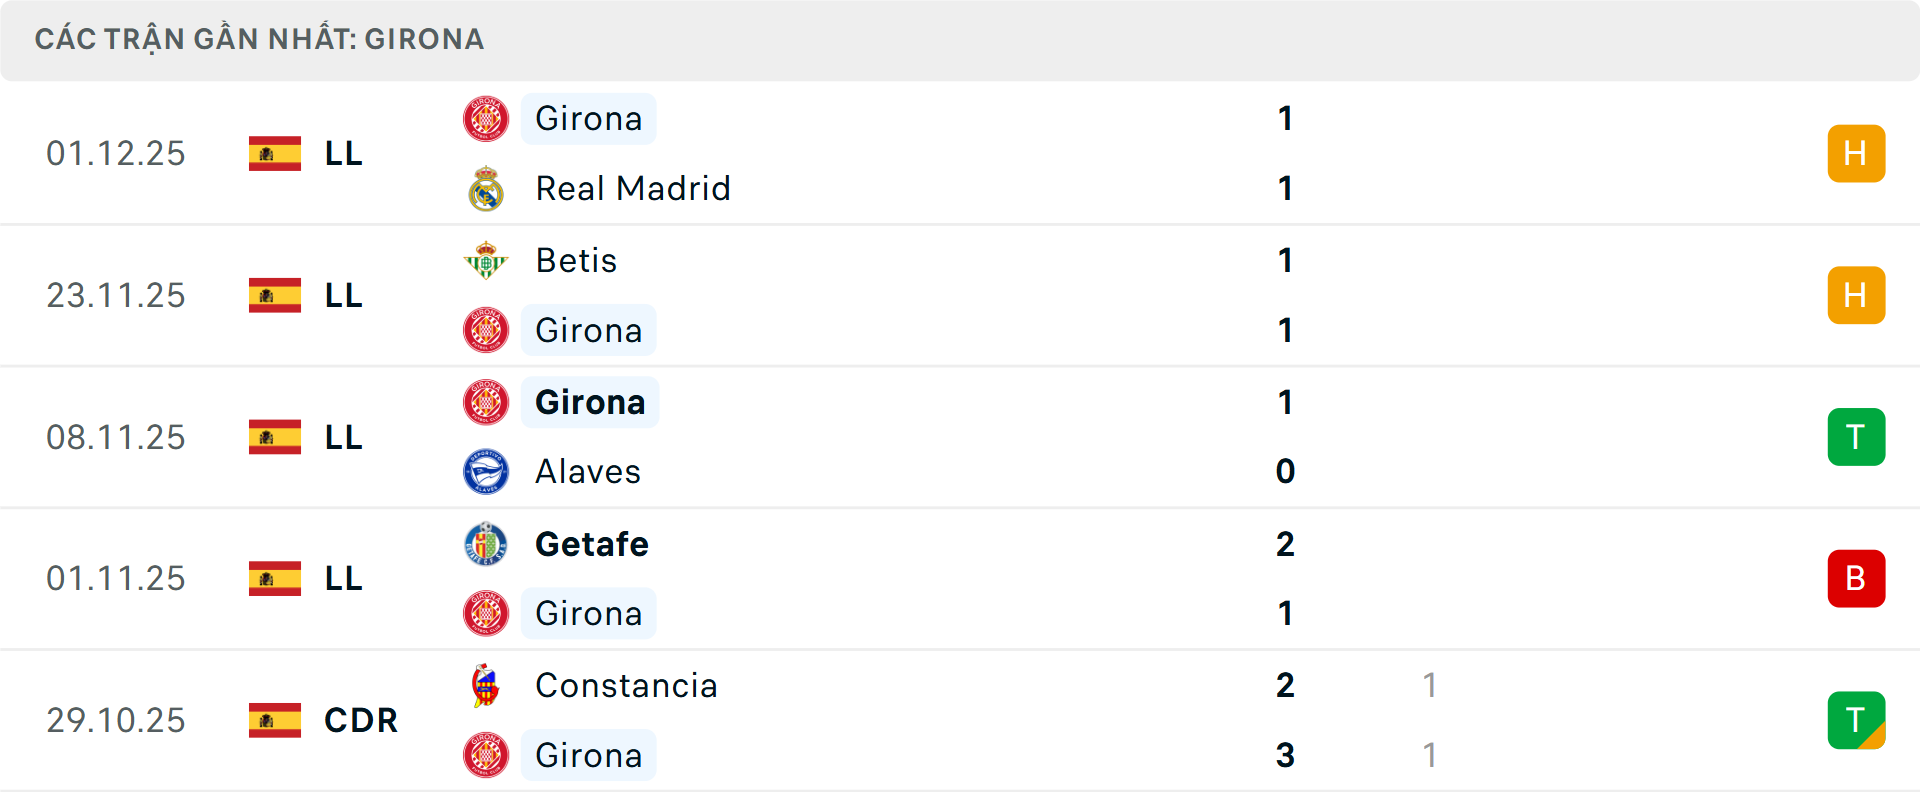Viewport: 1920px width, 792px height.
Task: Click the Getafe club logo
Action: (486, 544)
